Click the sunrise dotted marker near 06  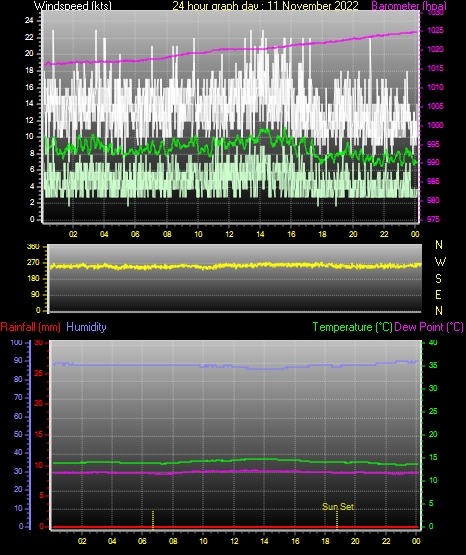click(x=153, y=520)
